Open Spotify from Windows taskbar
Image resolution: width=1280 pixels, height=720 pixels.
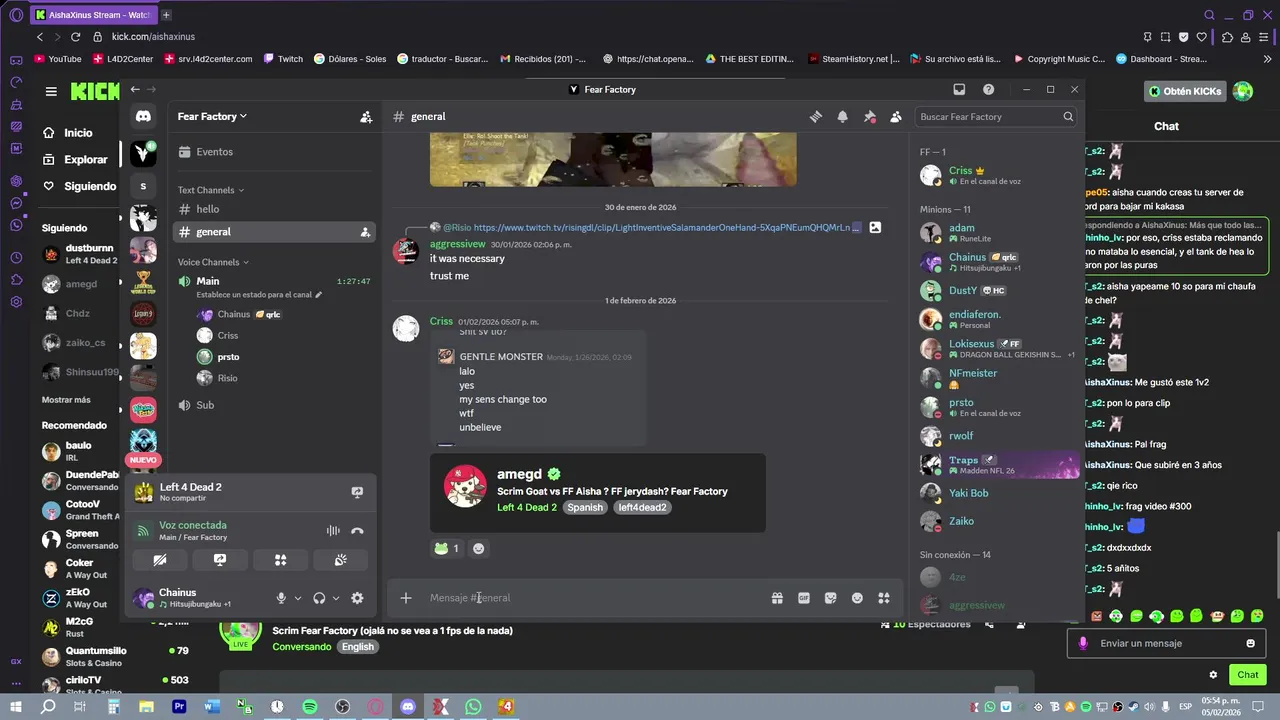(x=310, y=706)
